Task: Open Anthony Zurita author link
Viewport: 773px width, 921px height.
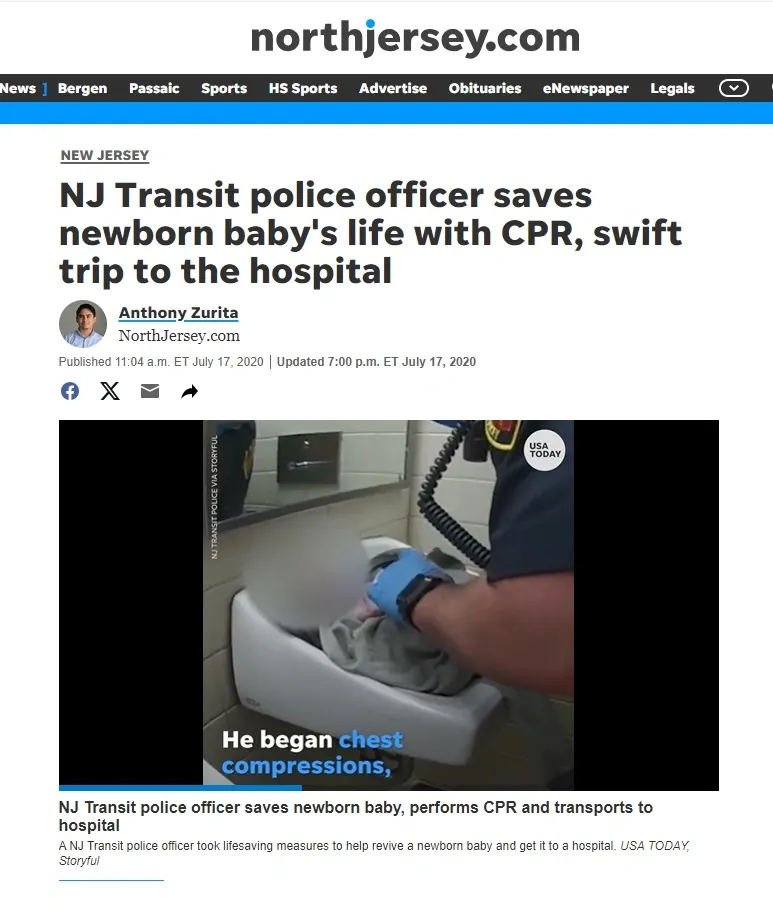Action: click(x=178, y=313)
